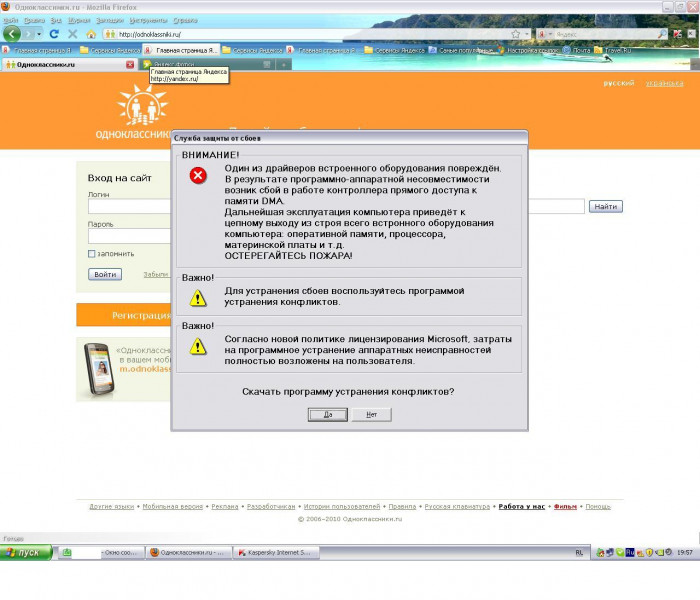700x600 pixels.
Task: Go to Home page icon
Action: click(x=91, y=34)
